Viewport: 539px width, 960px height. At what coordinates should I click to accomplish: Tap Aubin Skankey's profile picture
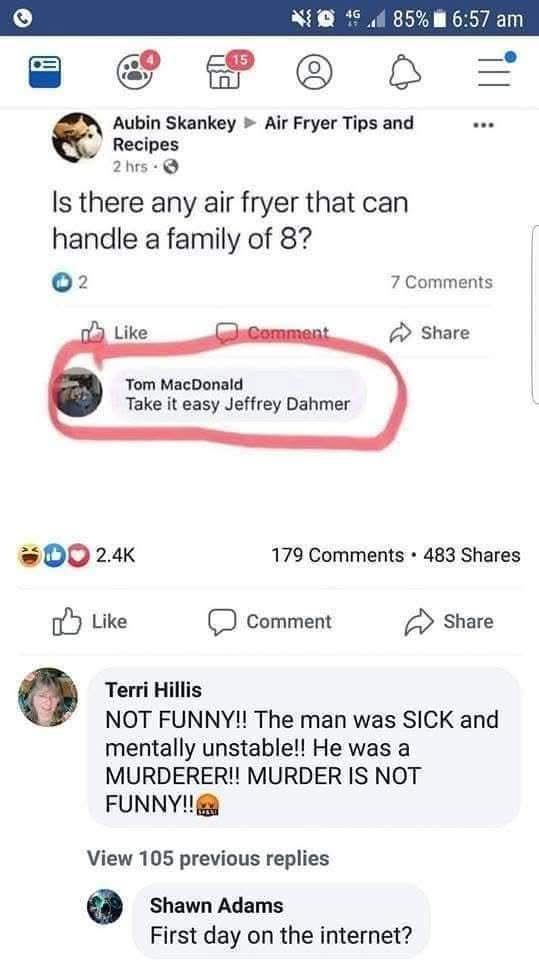(77, 137)
